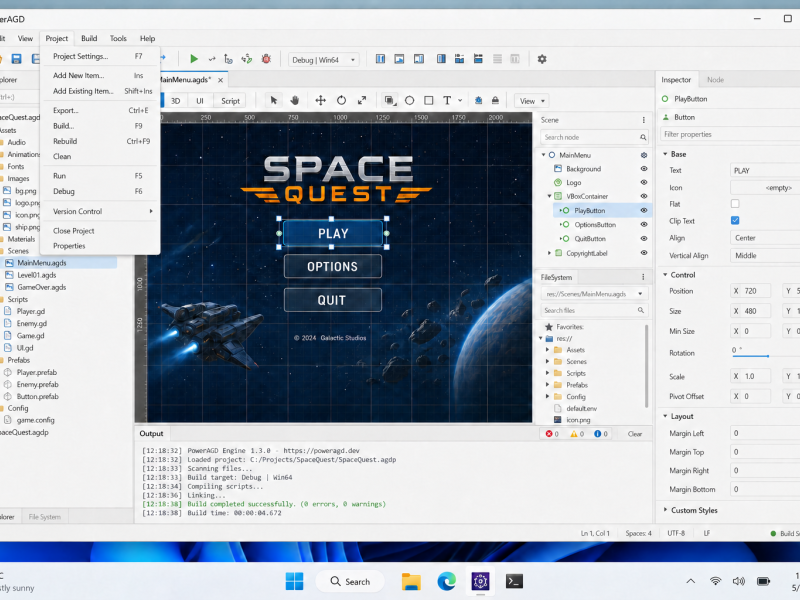This screenshot has height=600, width=800.
Task: Open the Scene panel three-dot menu
Action: pos(643,120)
